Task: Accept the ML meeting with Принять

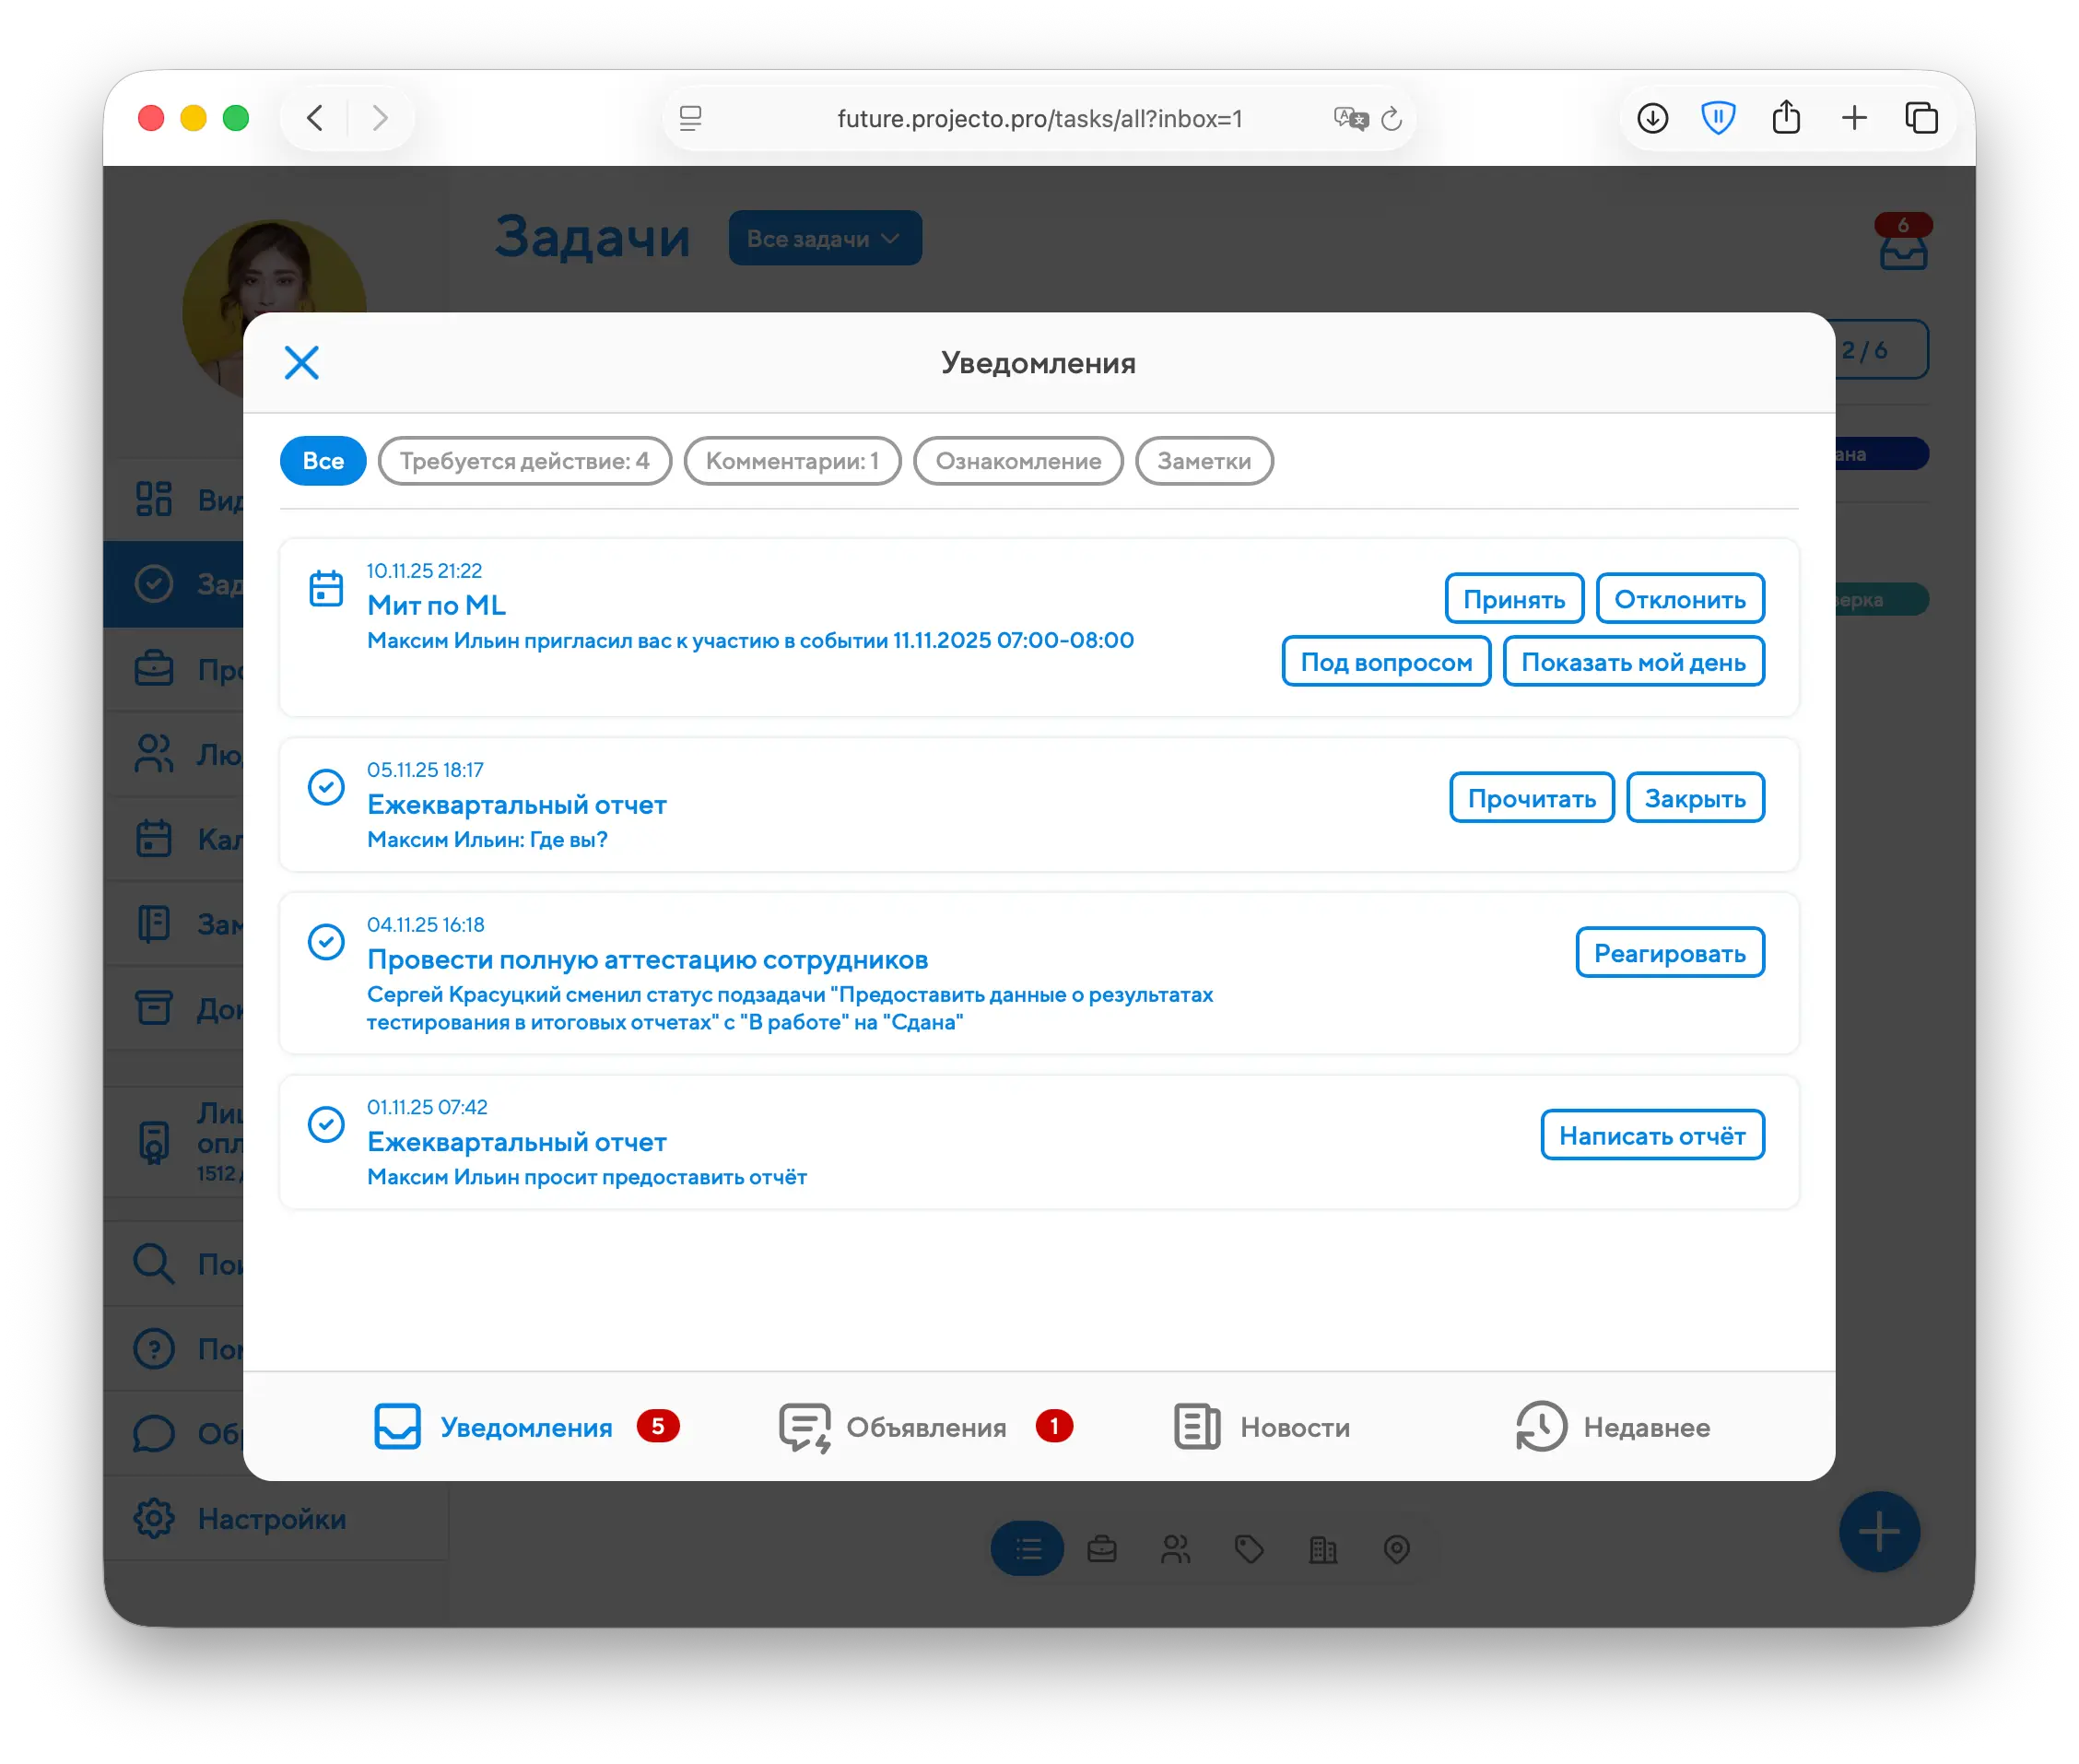Action: 1514,599
